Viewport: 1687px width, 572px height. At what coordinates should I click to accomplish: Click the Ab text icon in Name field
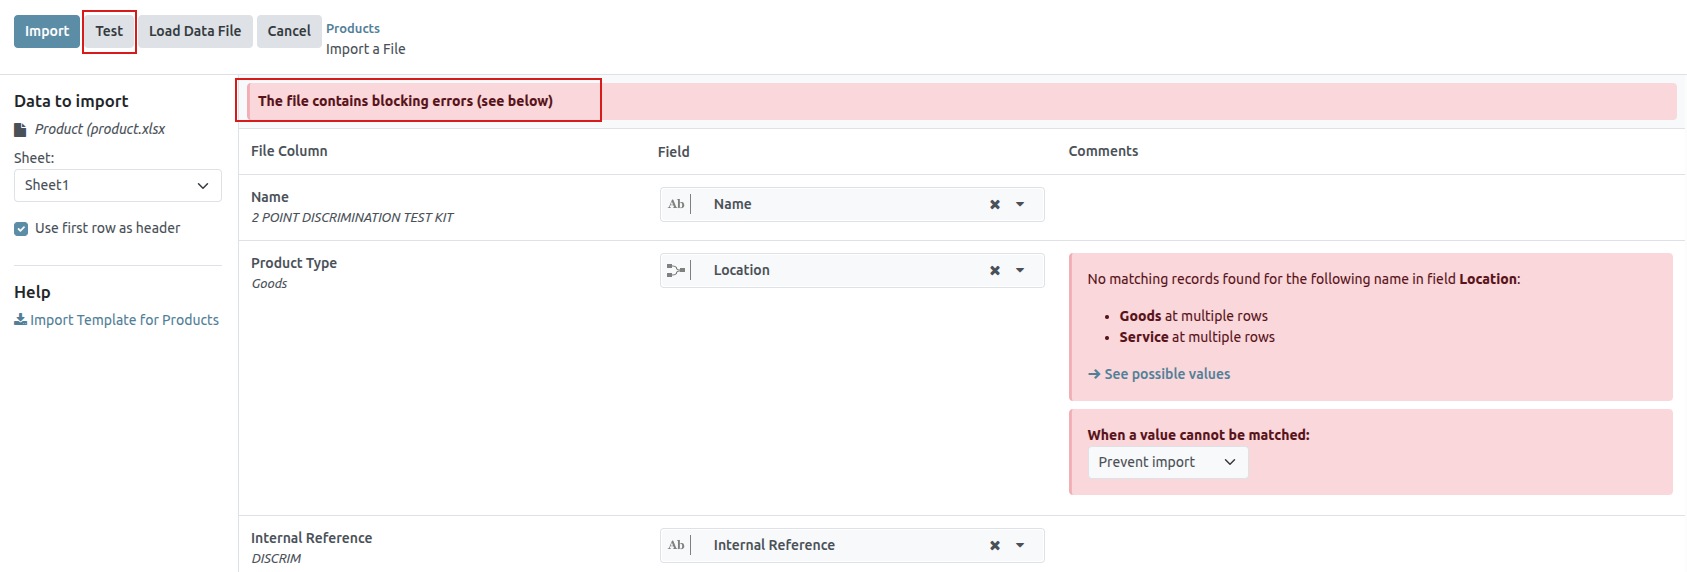coord(676,204)
